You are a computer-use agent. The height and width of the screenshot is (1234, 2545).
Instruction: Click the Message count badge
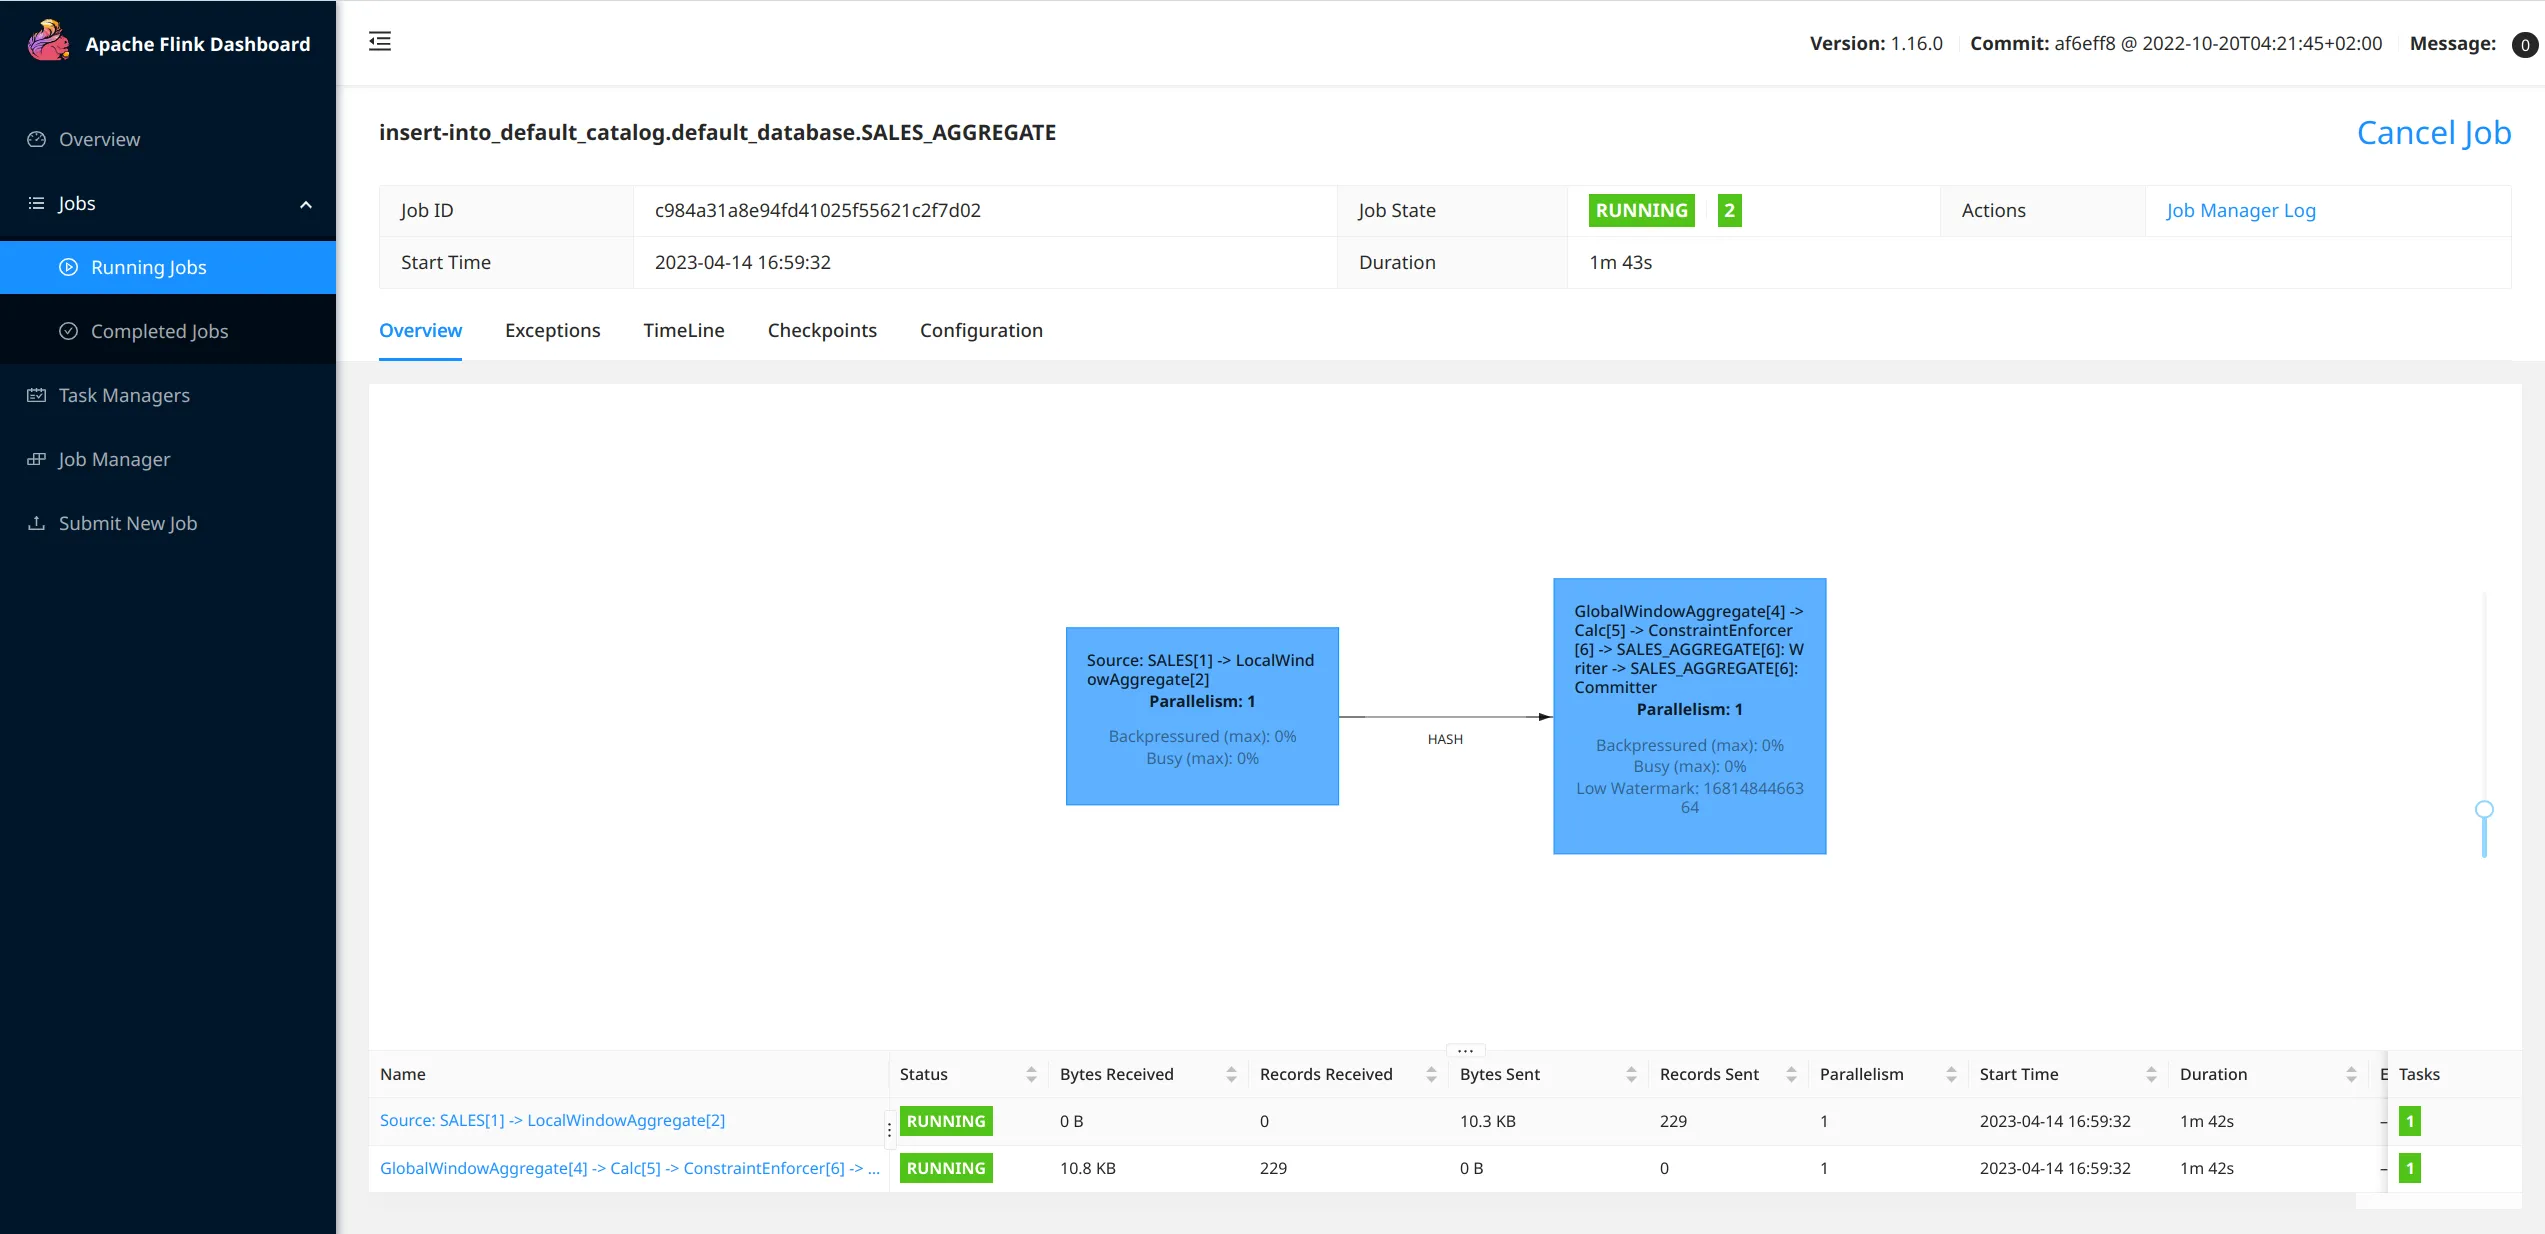[2524, 44]
